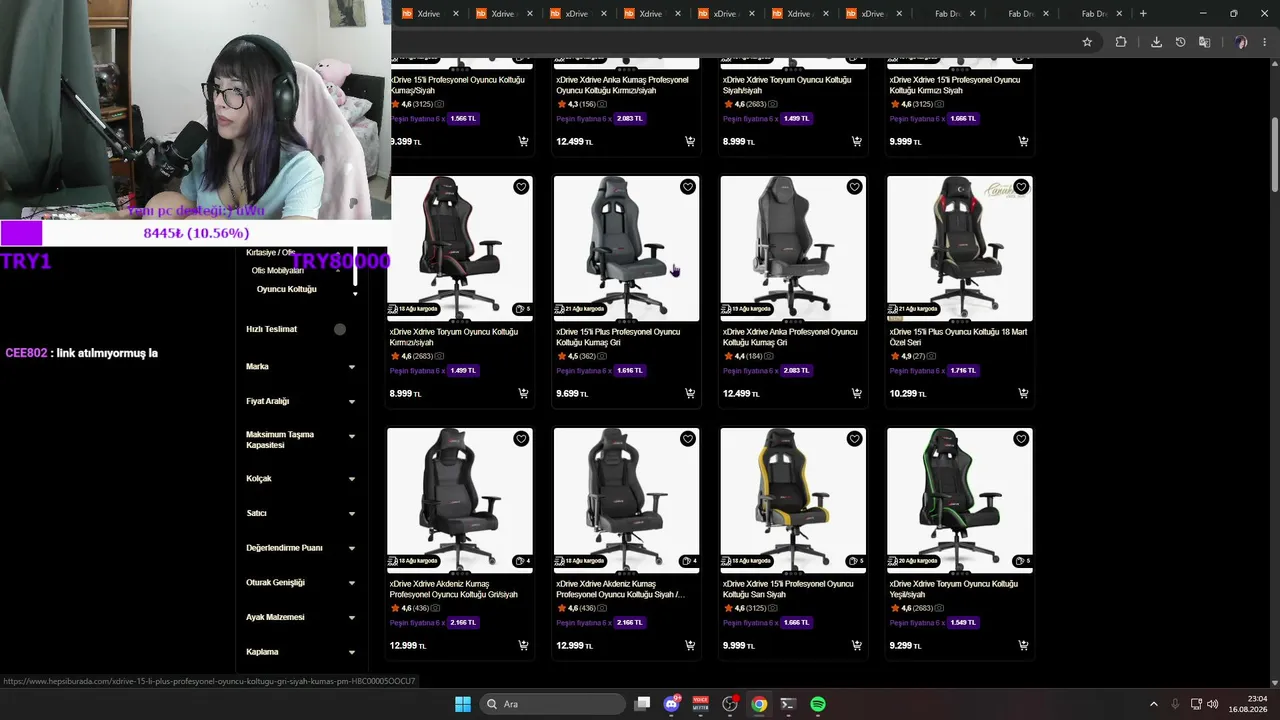Heart the 18 Mart Özel Seri chair
Screen dimensions: 1280x720
tap(1021, 187)
